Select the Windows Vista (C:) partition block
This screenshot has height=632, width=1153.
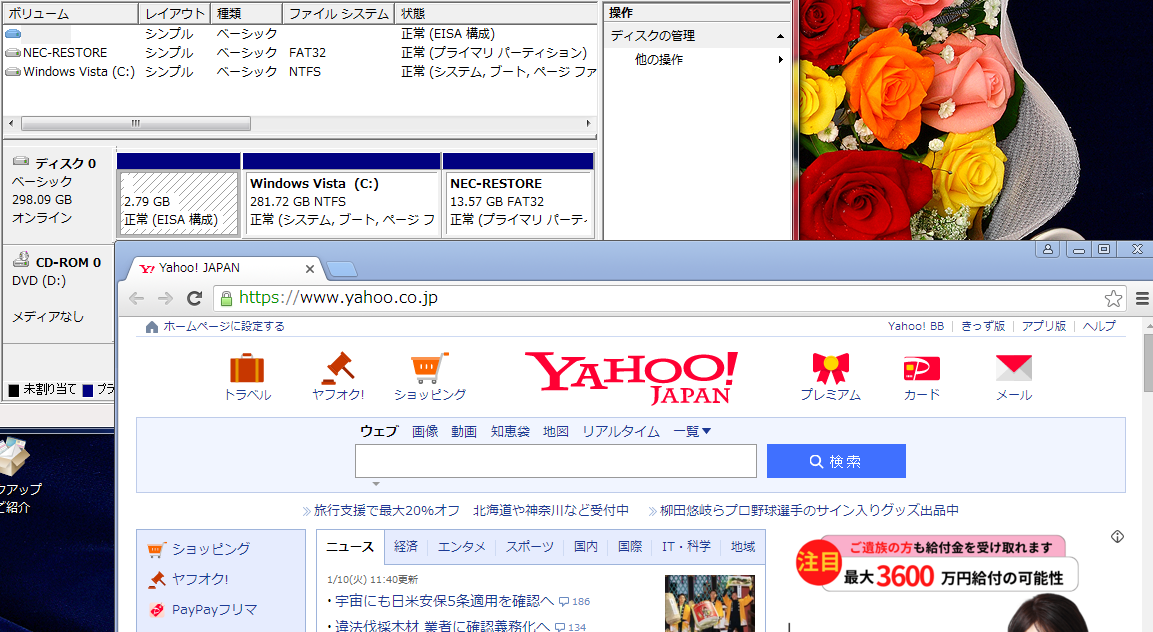pyautogui.click(x=342, y=202)
